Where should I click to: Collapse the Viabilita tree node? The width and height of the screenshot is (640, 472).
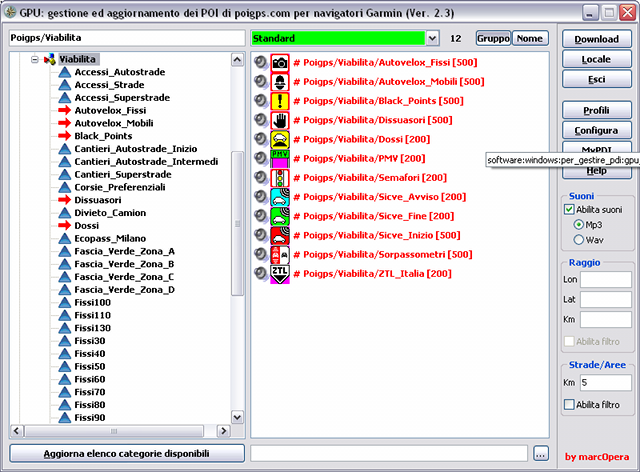[34, 60]
